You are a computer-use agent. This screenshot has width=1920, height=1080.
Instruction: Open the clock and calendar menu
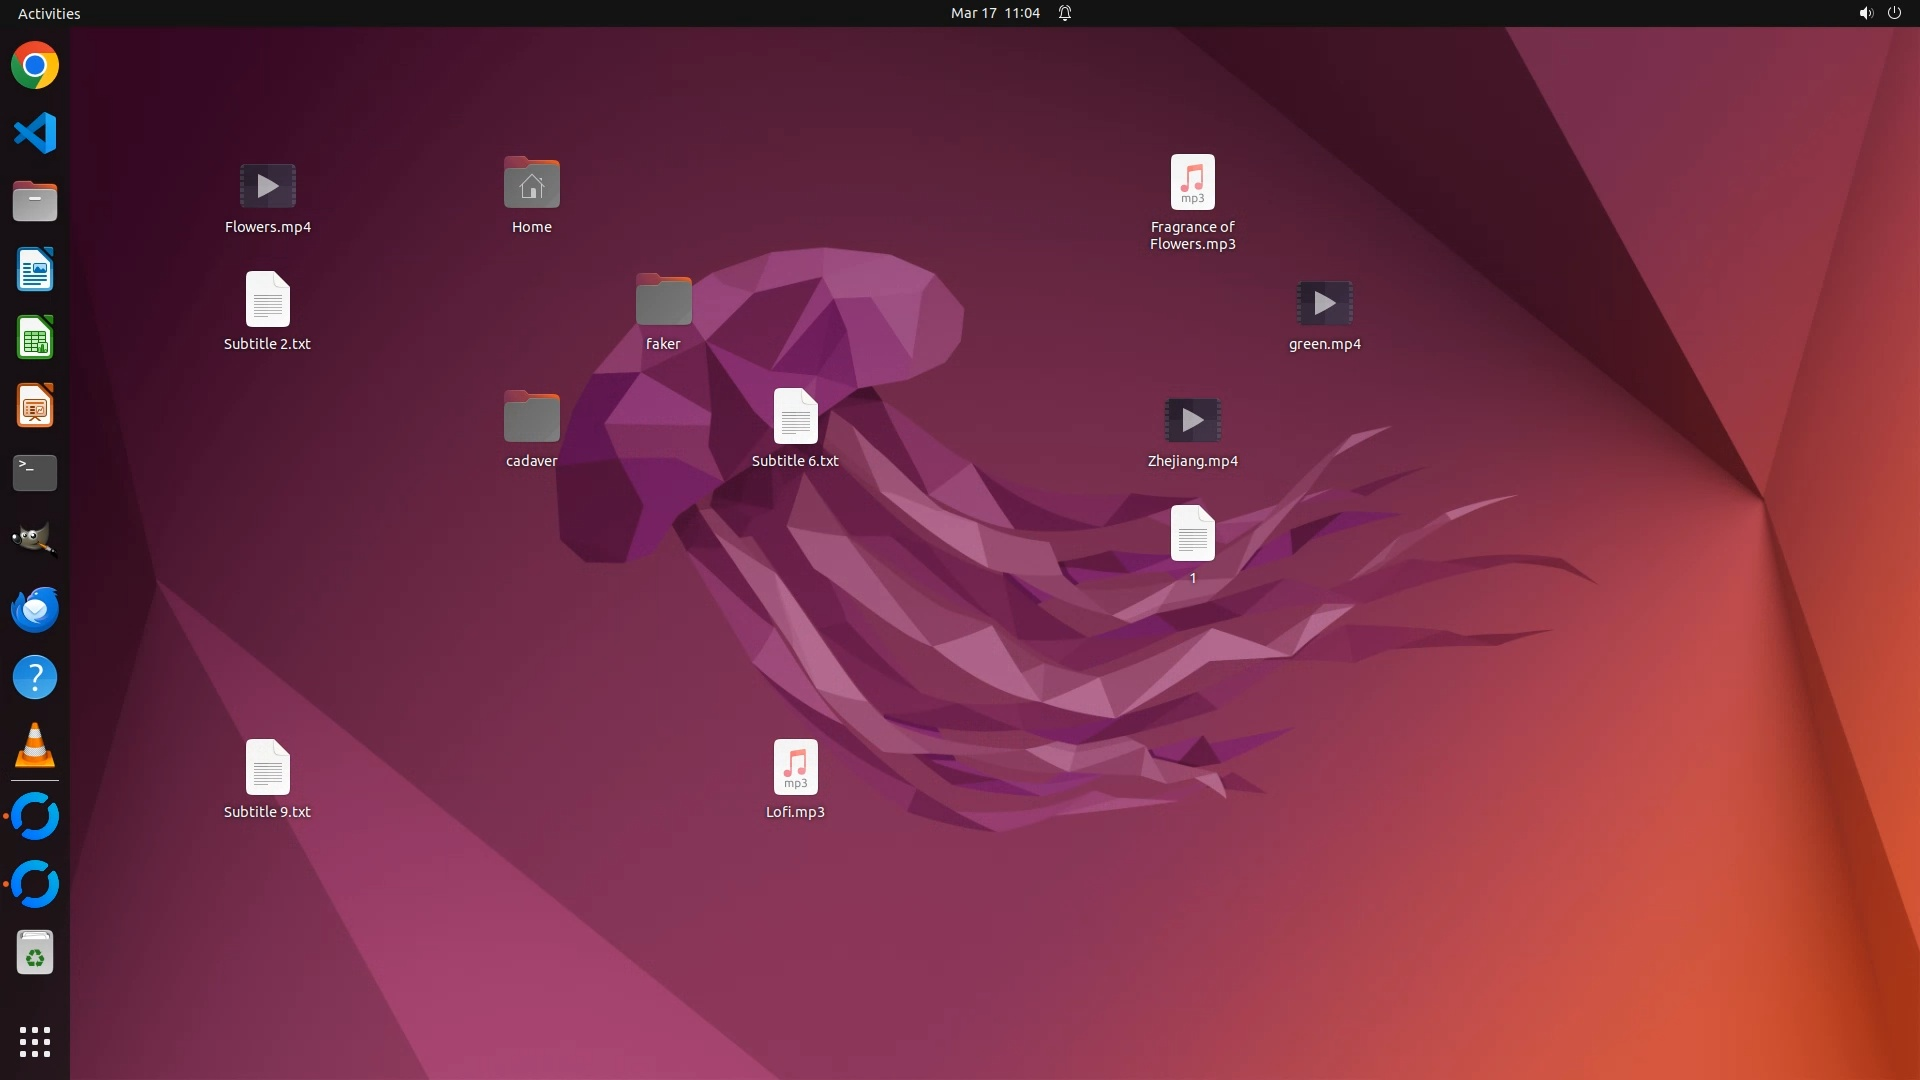pyautogui.click(x=994, y=13)
